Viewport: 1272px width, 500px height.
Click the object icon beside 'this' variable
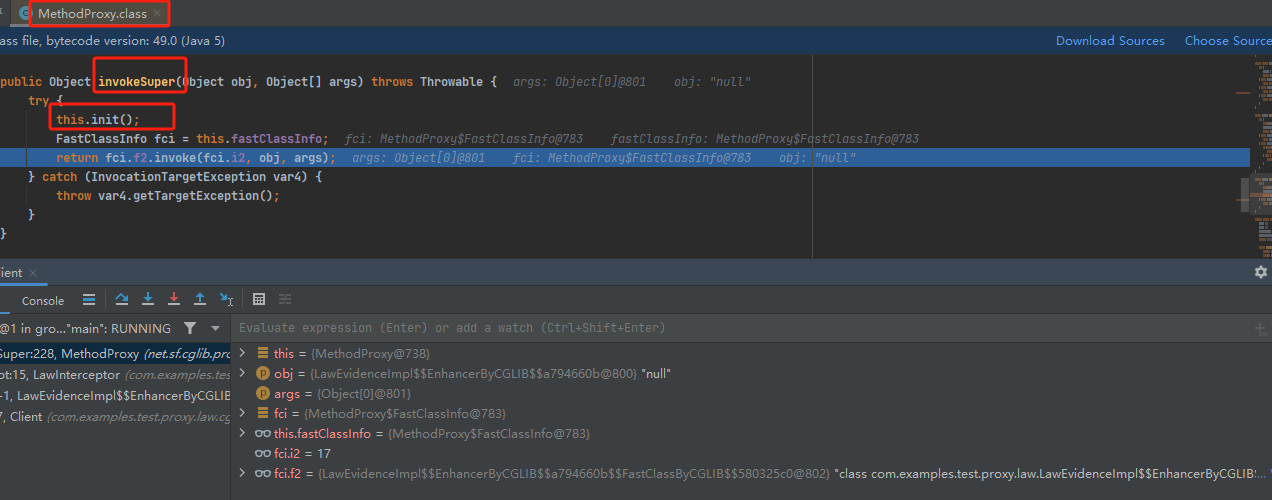[263, 353]
